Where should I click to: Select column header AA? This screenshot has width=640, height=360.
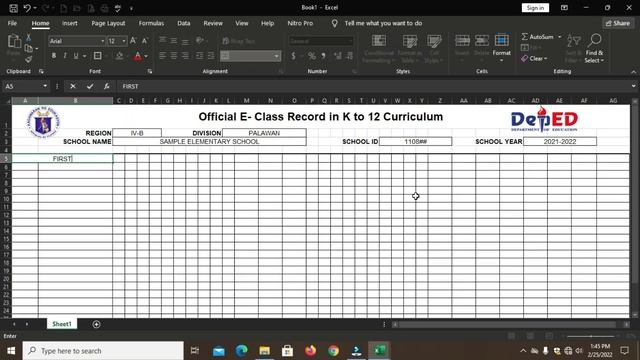click(x=464, y=100)
